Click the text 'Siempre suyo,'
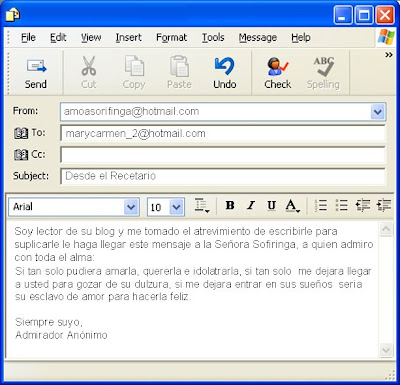This screenshot has height=385, width=400. (49, 322)
